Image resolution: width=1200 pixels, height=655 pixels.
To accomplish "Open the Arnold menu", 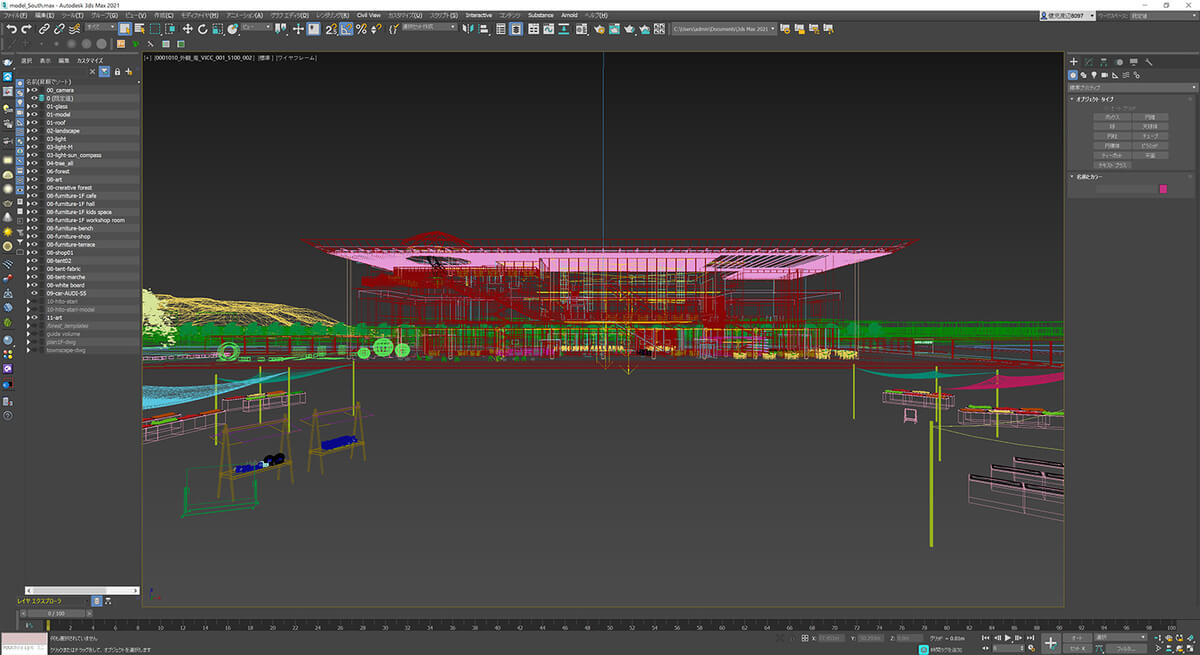I will coord(569,16).
